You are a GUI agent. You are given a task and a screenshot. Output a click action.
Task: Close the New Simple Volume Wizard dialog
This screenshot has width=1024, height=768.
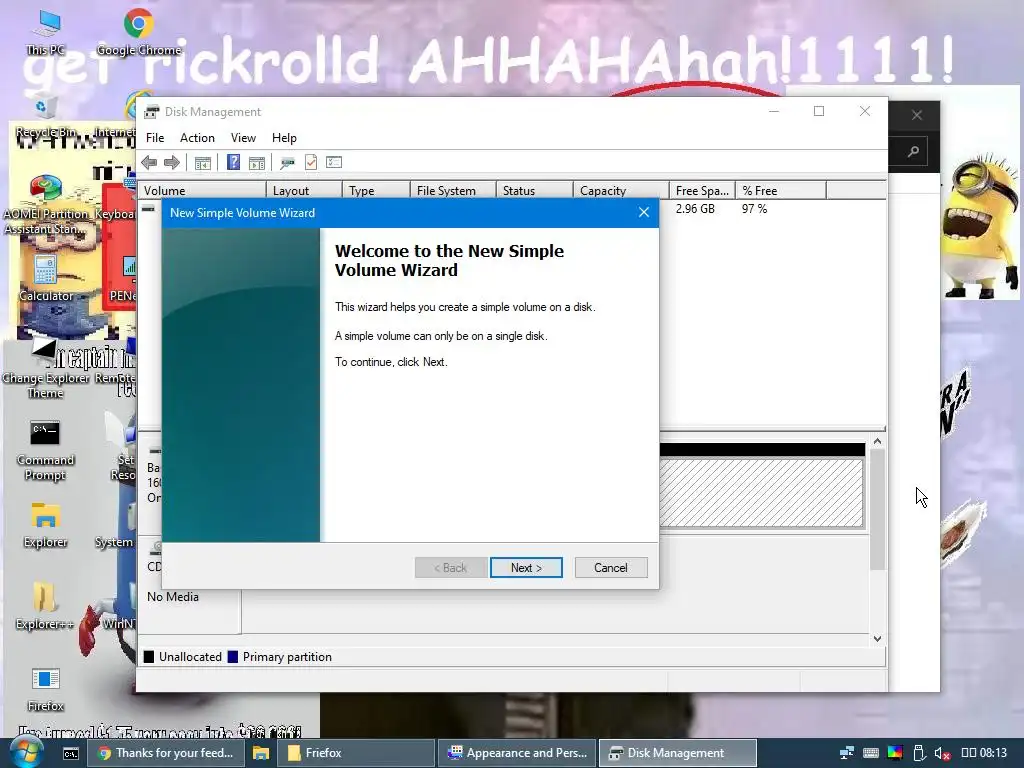tap(644, 212)
